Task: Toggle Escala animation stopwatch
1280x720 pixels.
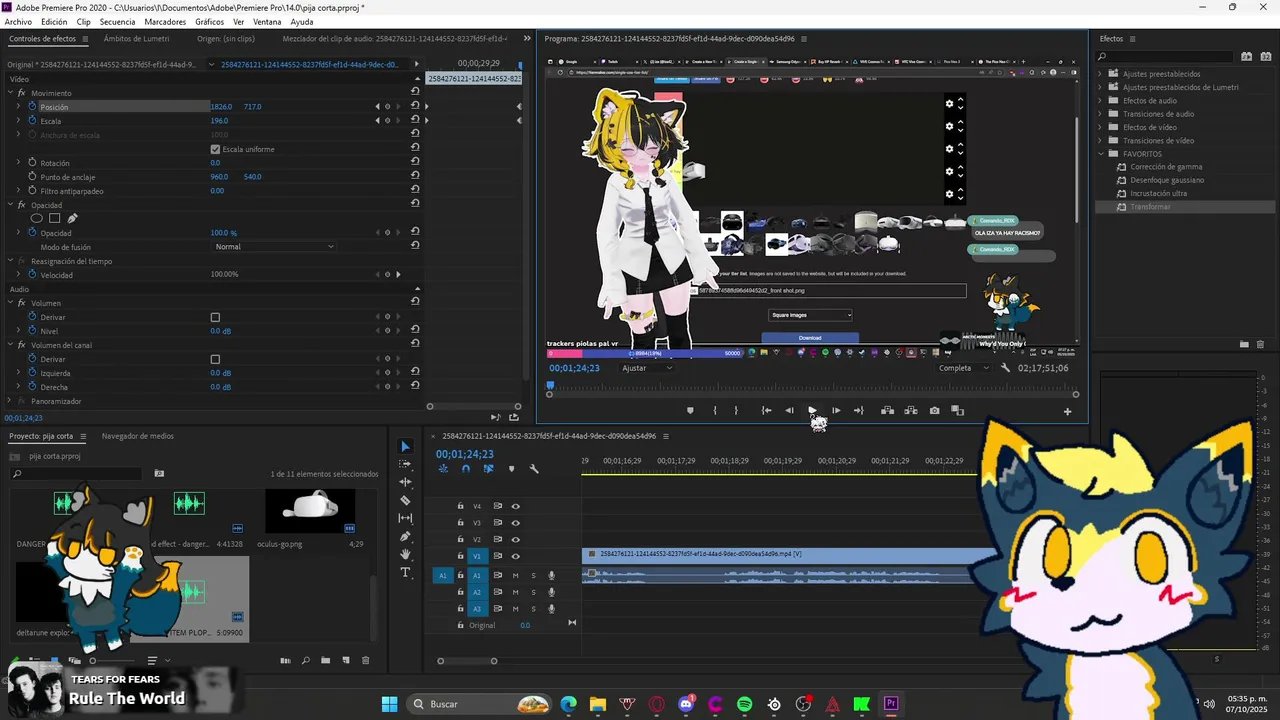Action: [32, 120]
